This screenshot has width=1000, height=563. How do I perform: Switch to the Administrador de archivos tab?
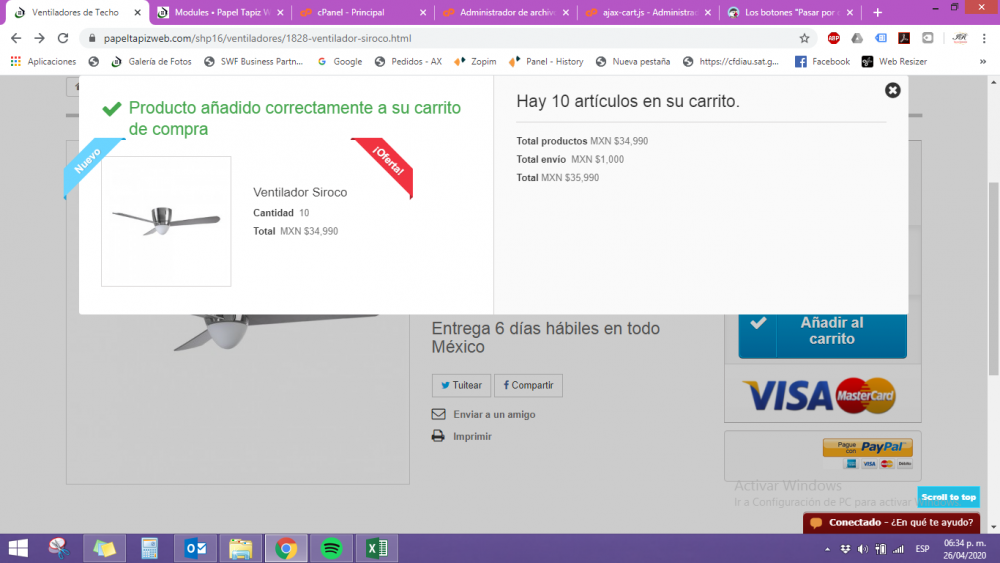506,13
